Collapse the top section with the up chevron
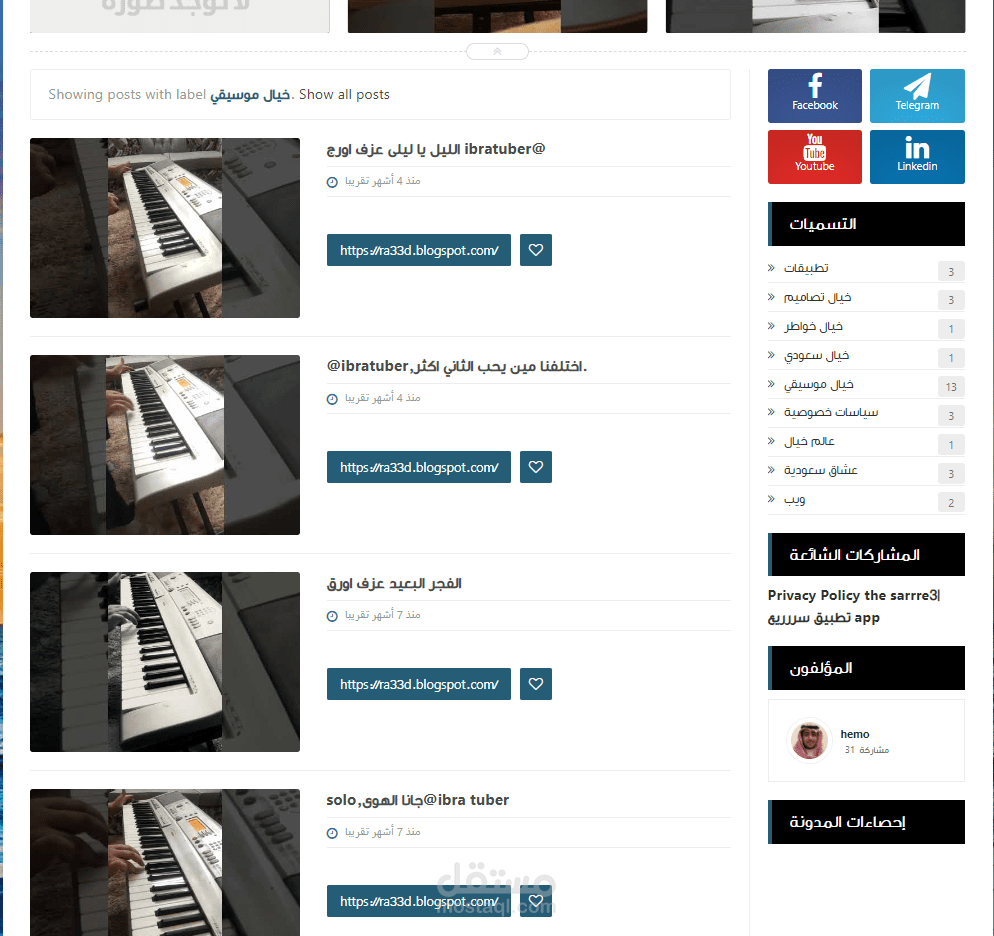 (498, 51)
